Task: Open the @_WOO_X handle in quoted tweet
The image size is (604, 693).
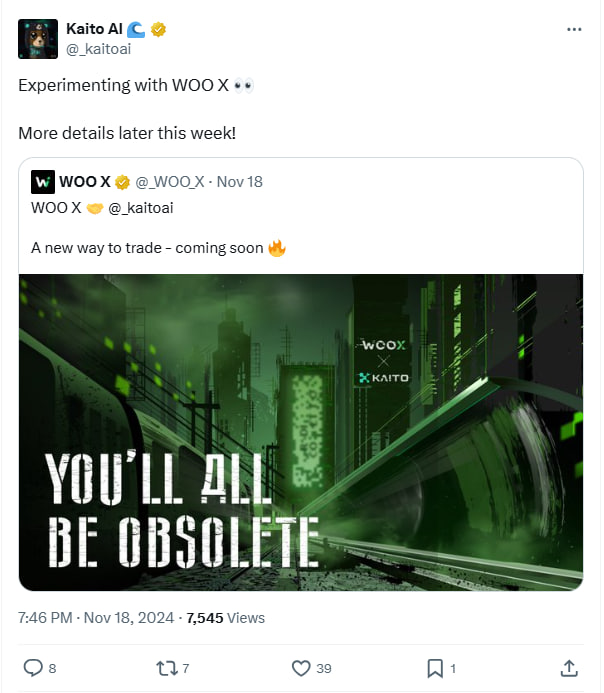Action: tap(170, 182)
